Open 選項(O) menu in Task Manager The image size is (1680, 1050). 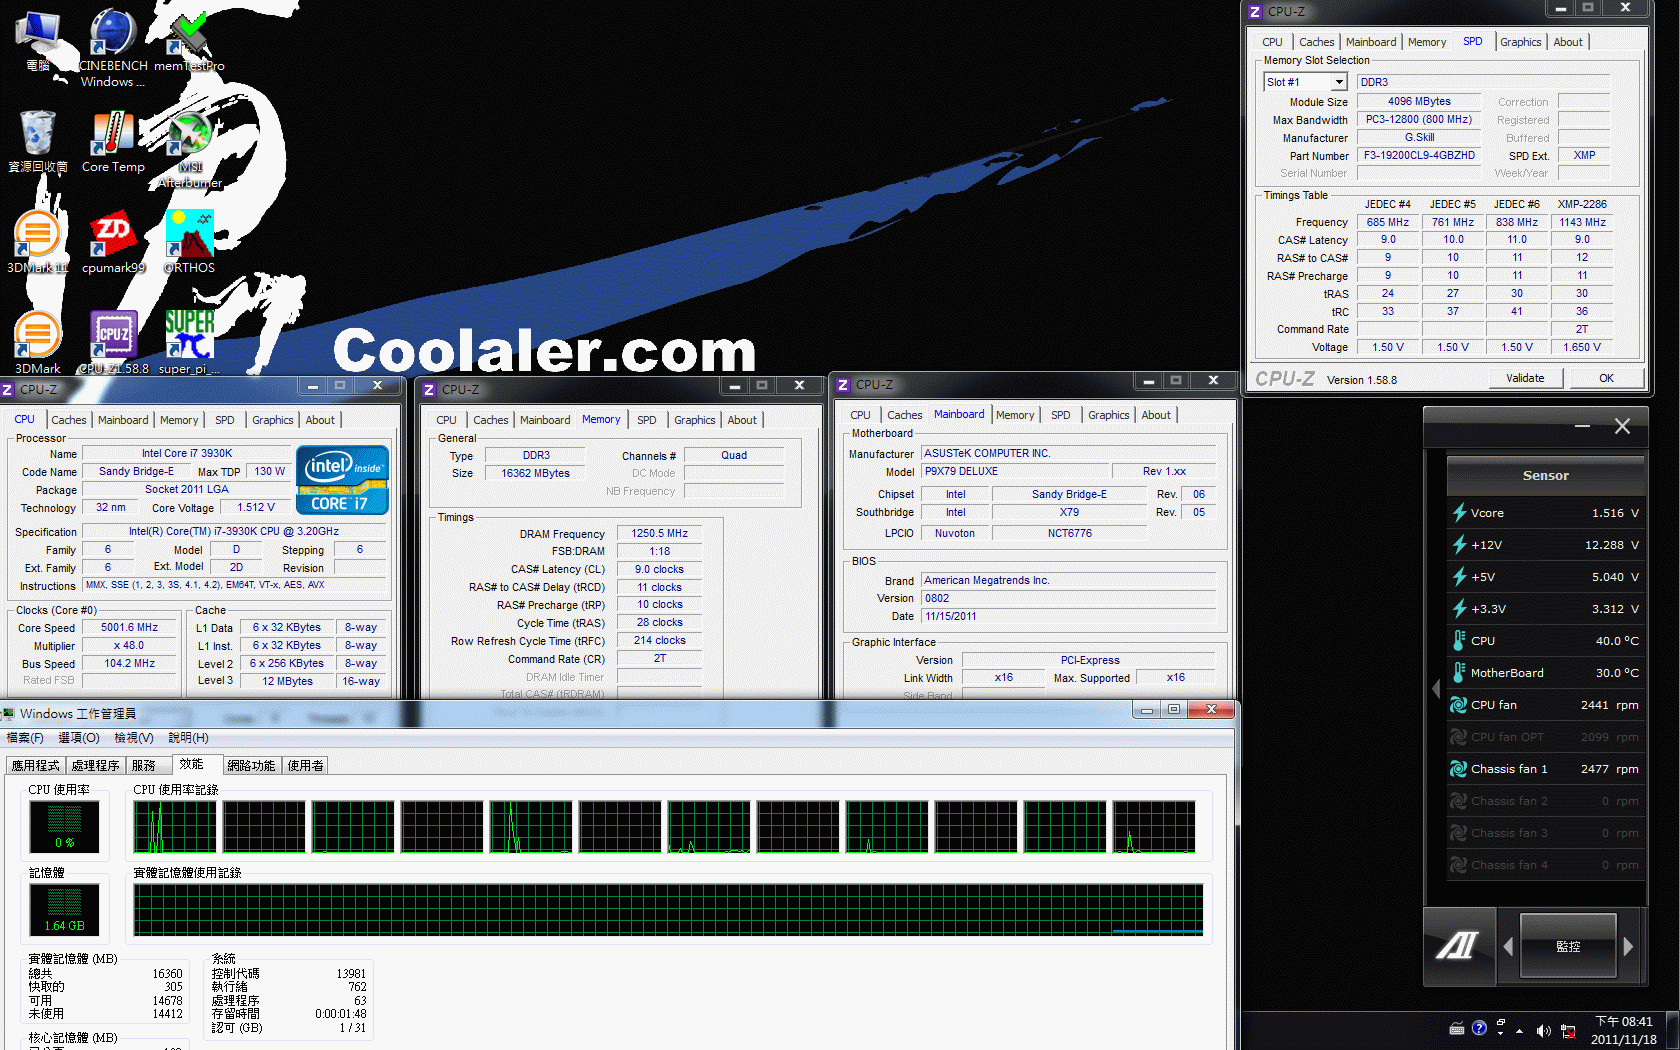(79, 738)
